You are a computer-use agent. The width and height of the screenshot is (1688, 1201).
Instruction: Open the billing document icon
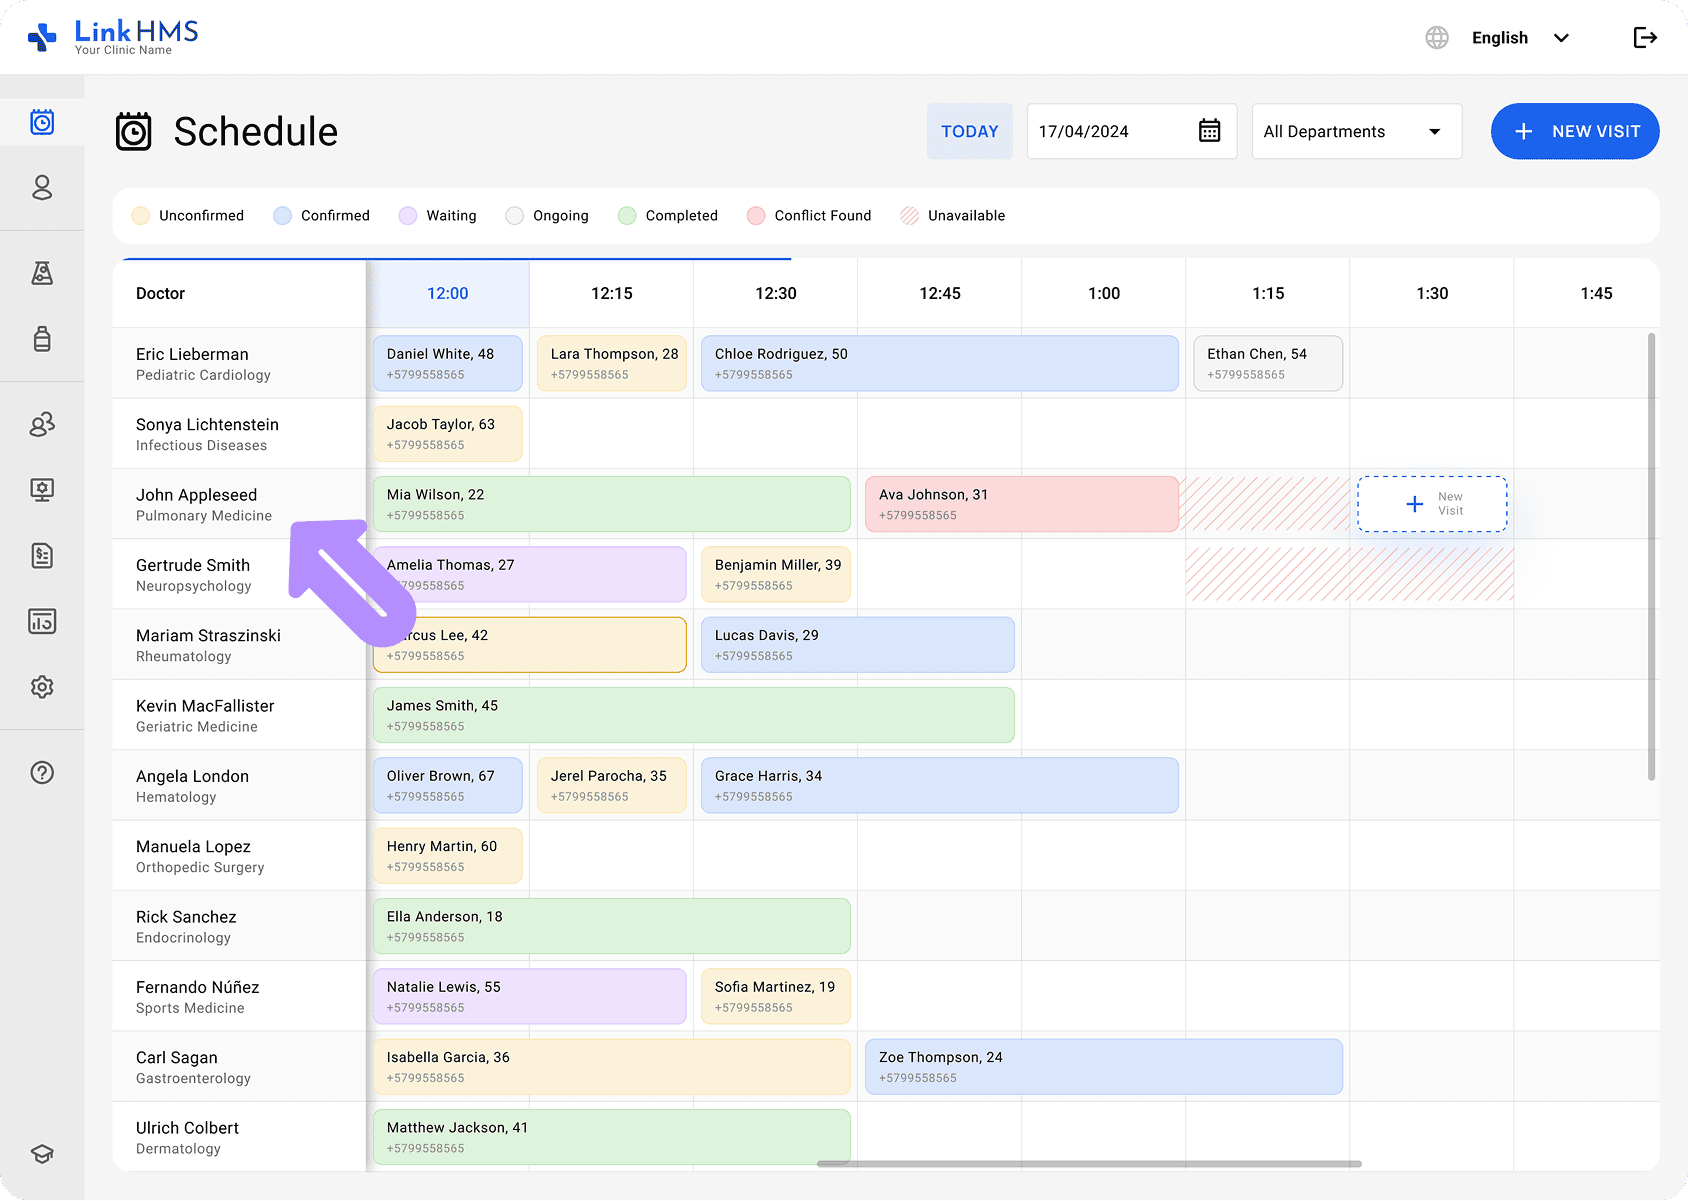click(42, 556)
